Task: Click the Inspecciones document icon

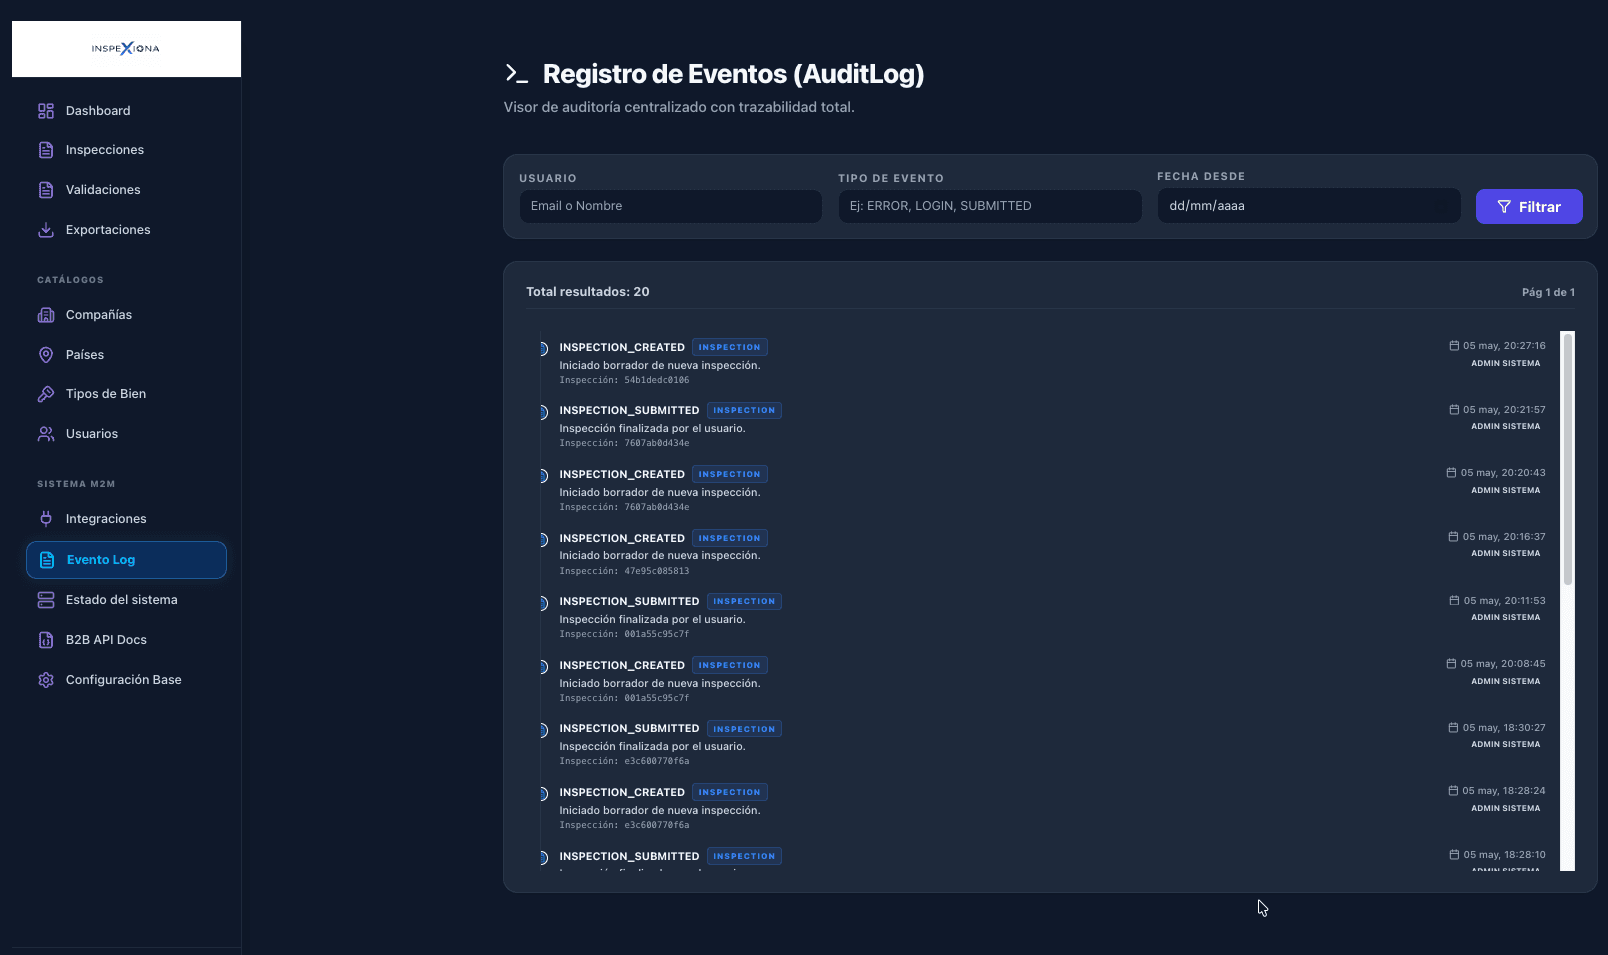Action: [x=46, y=150]
